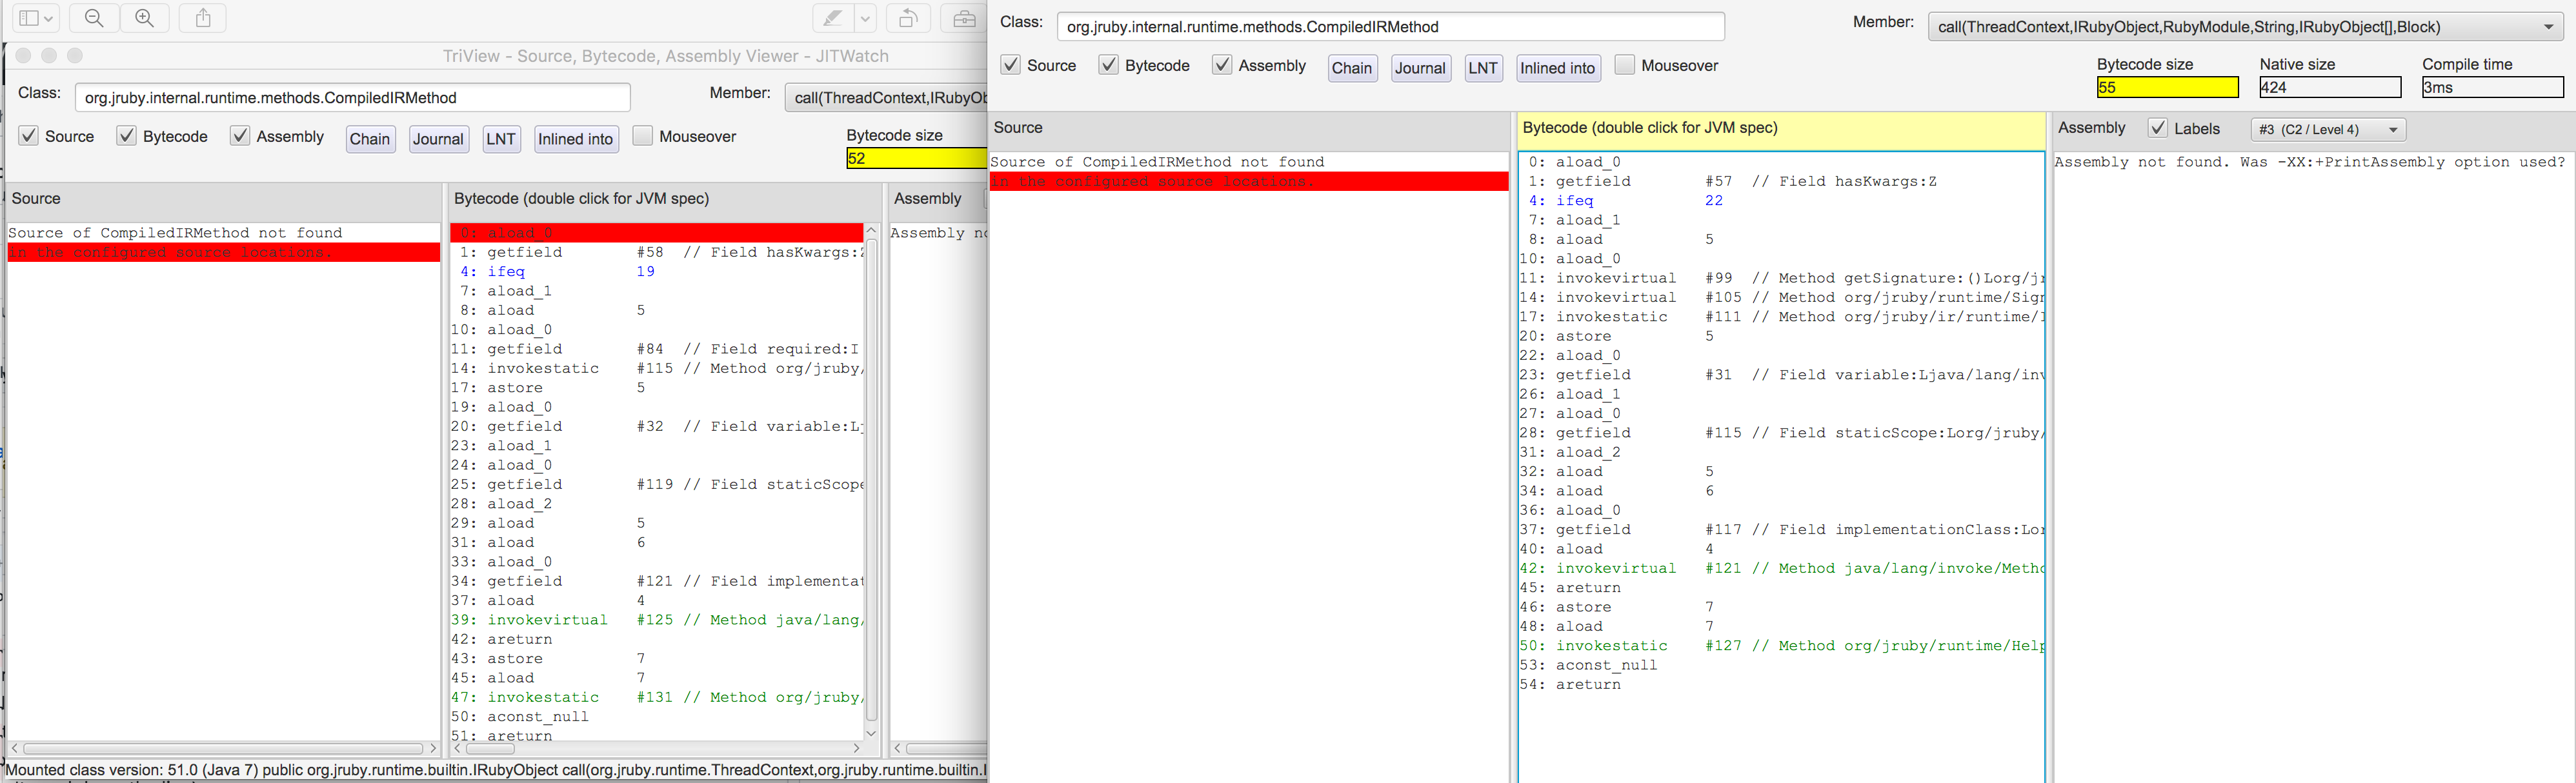Click the left bytecode panel vertical scrollbar

coord(871,480)
